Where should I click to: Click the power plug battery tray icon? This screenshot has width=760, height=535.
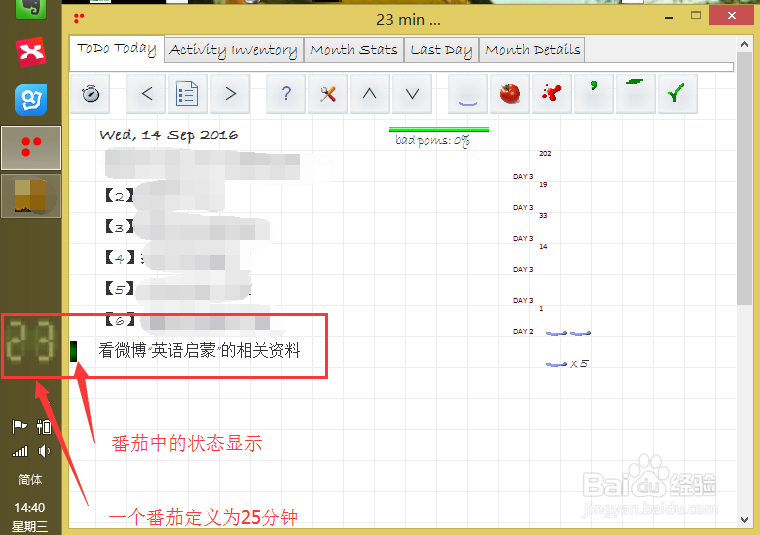click(44, 427)
